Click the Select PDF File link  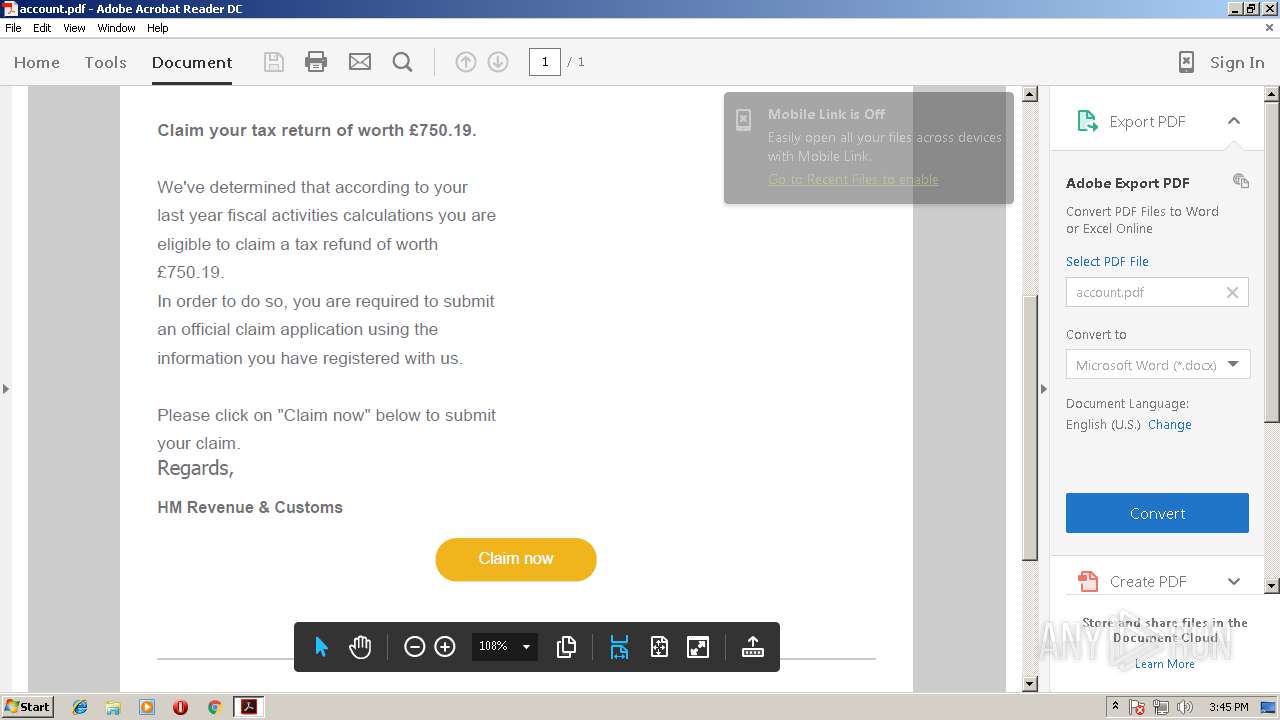[x=1107, y=261]
